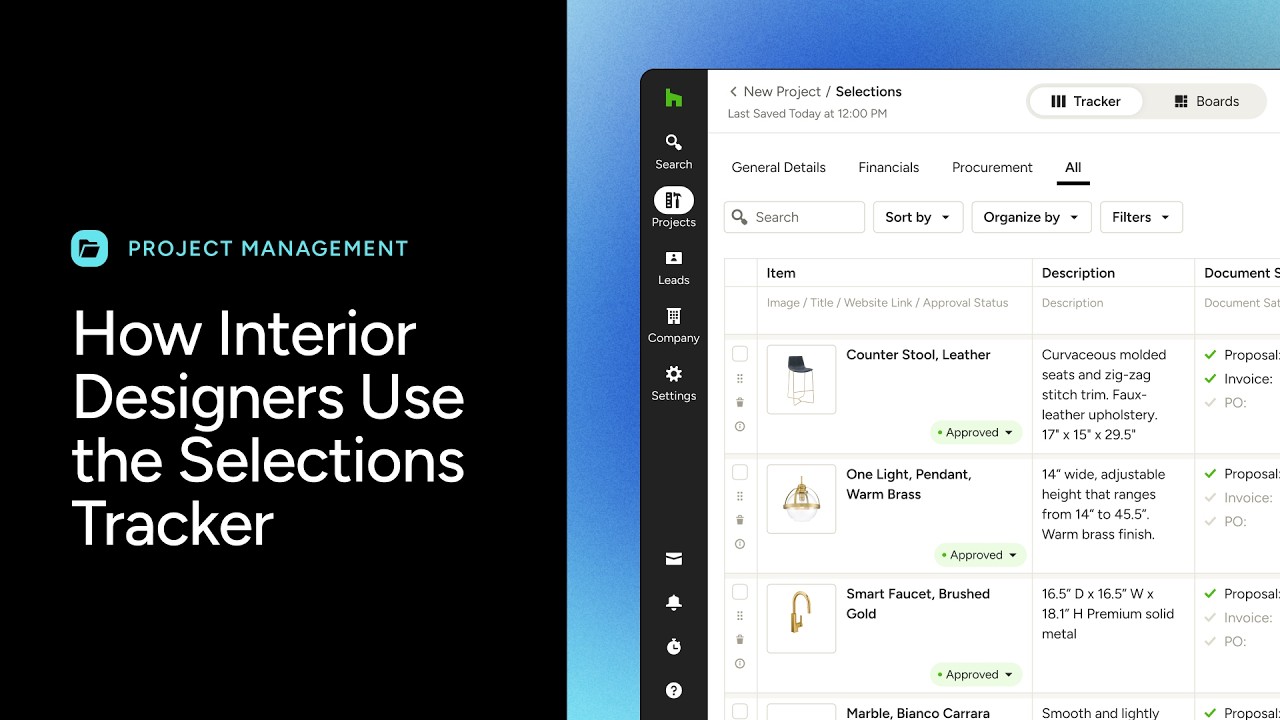Open the General Details tab

click(779, 167)
